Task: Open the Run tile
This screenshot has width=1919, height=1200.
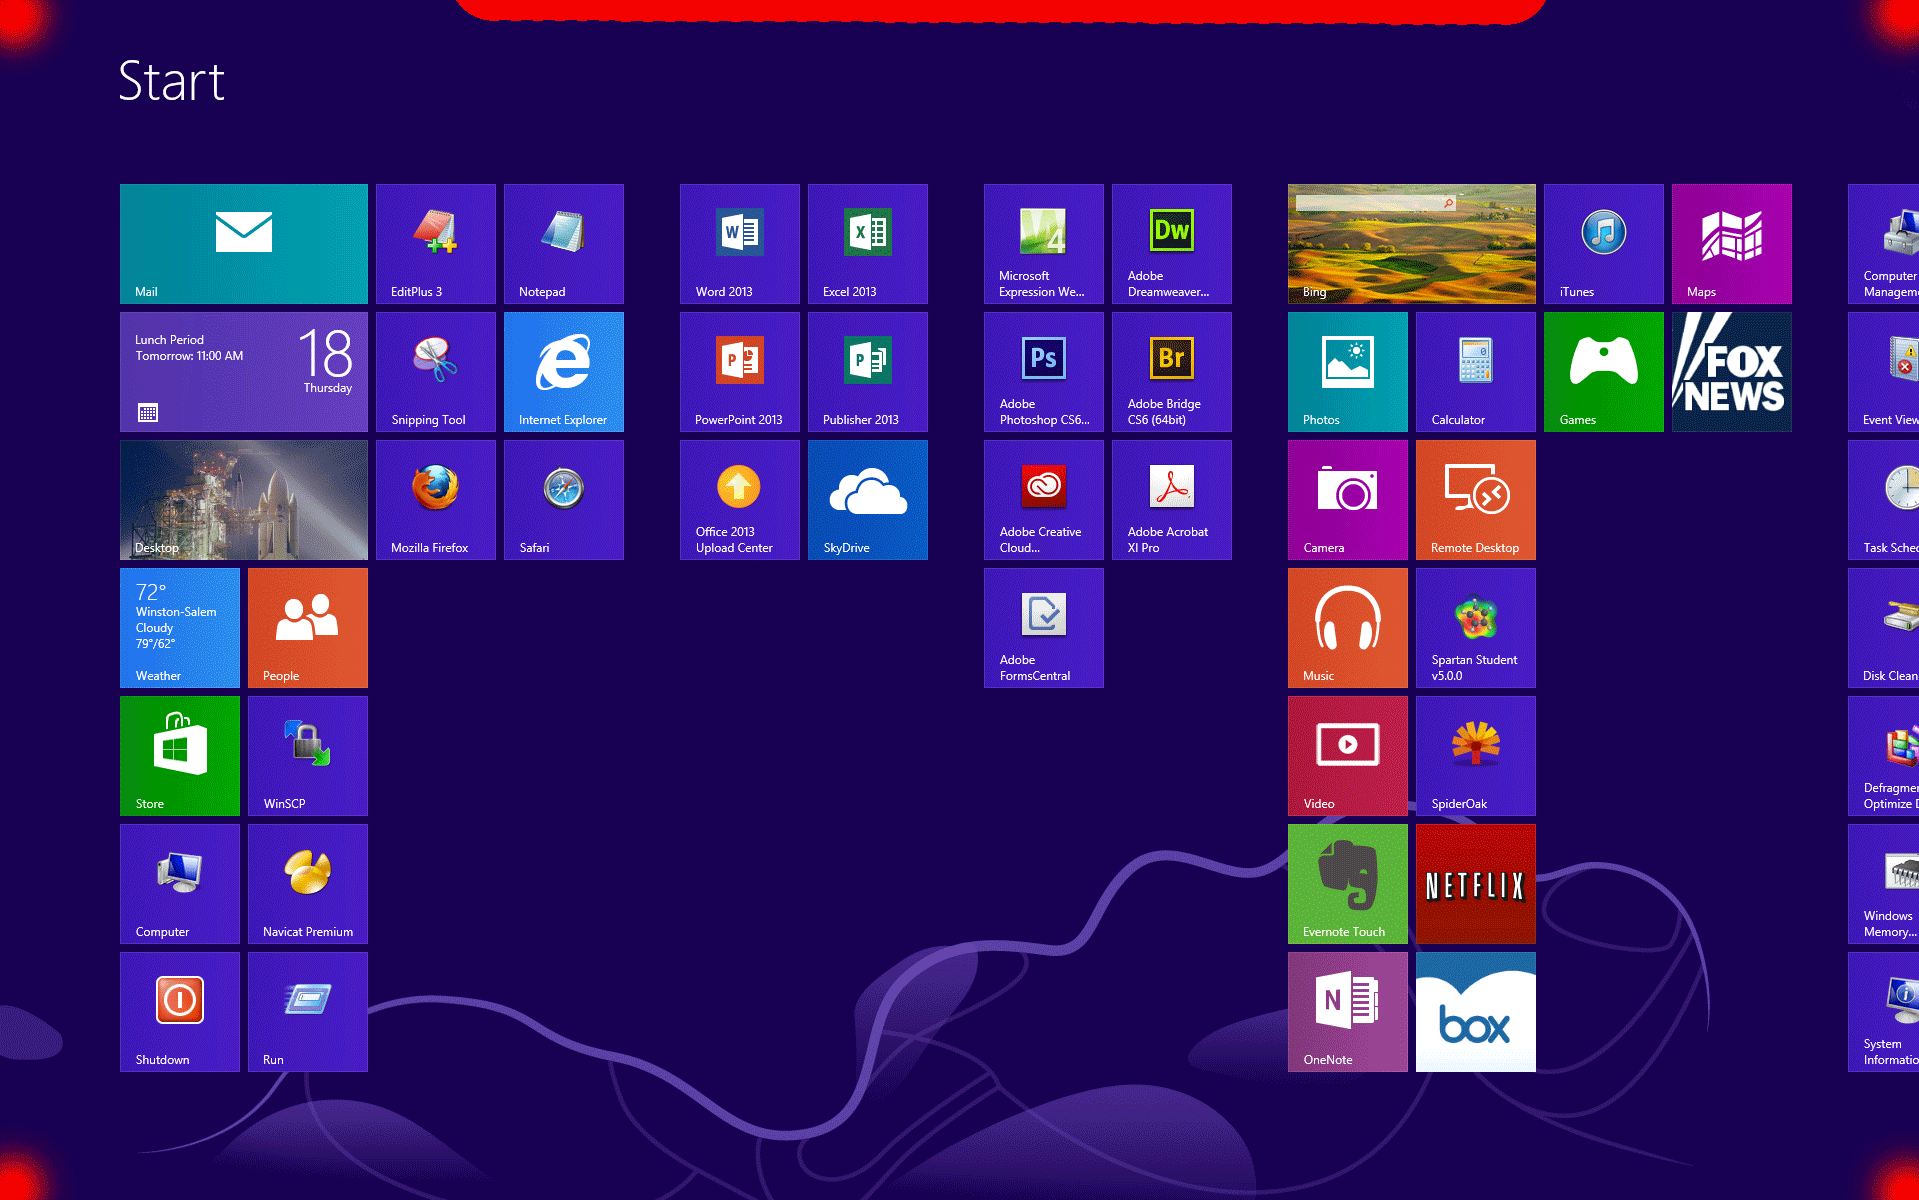Action: 308,1012
